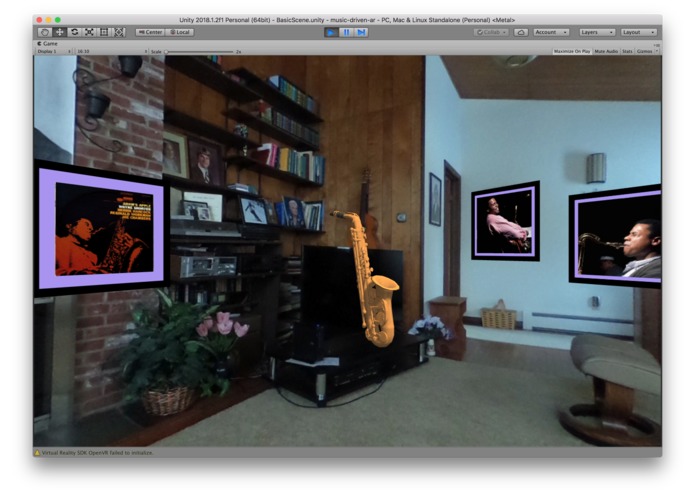Stop play mode with Play button
Viewport: 695px width, 494px height.
(331, 32)
